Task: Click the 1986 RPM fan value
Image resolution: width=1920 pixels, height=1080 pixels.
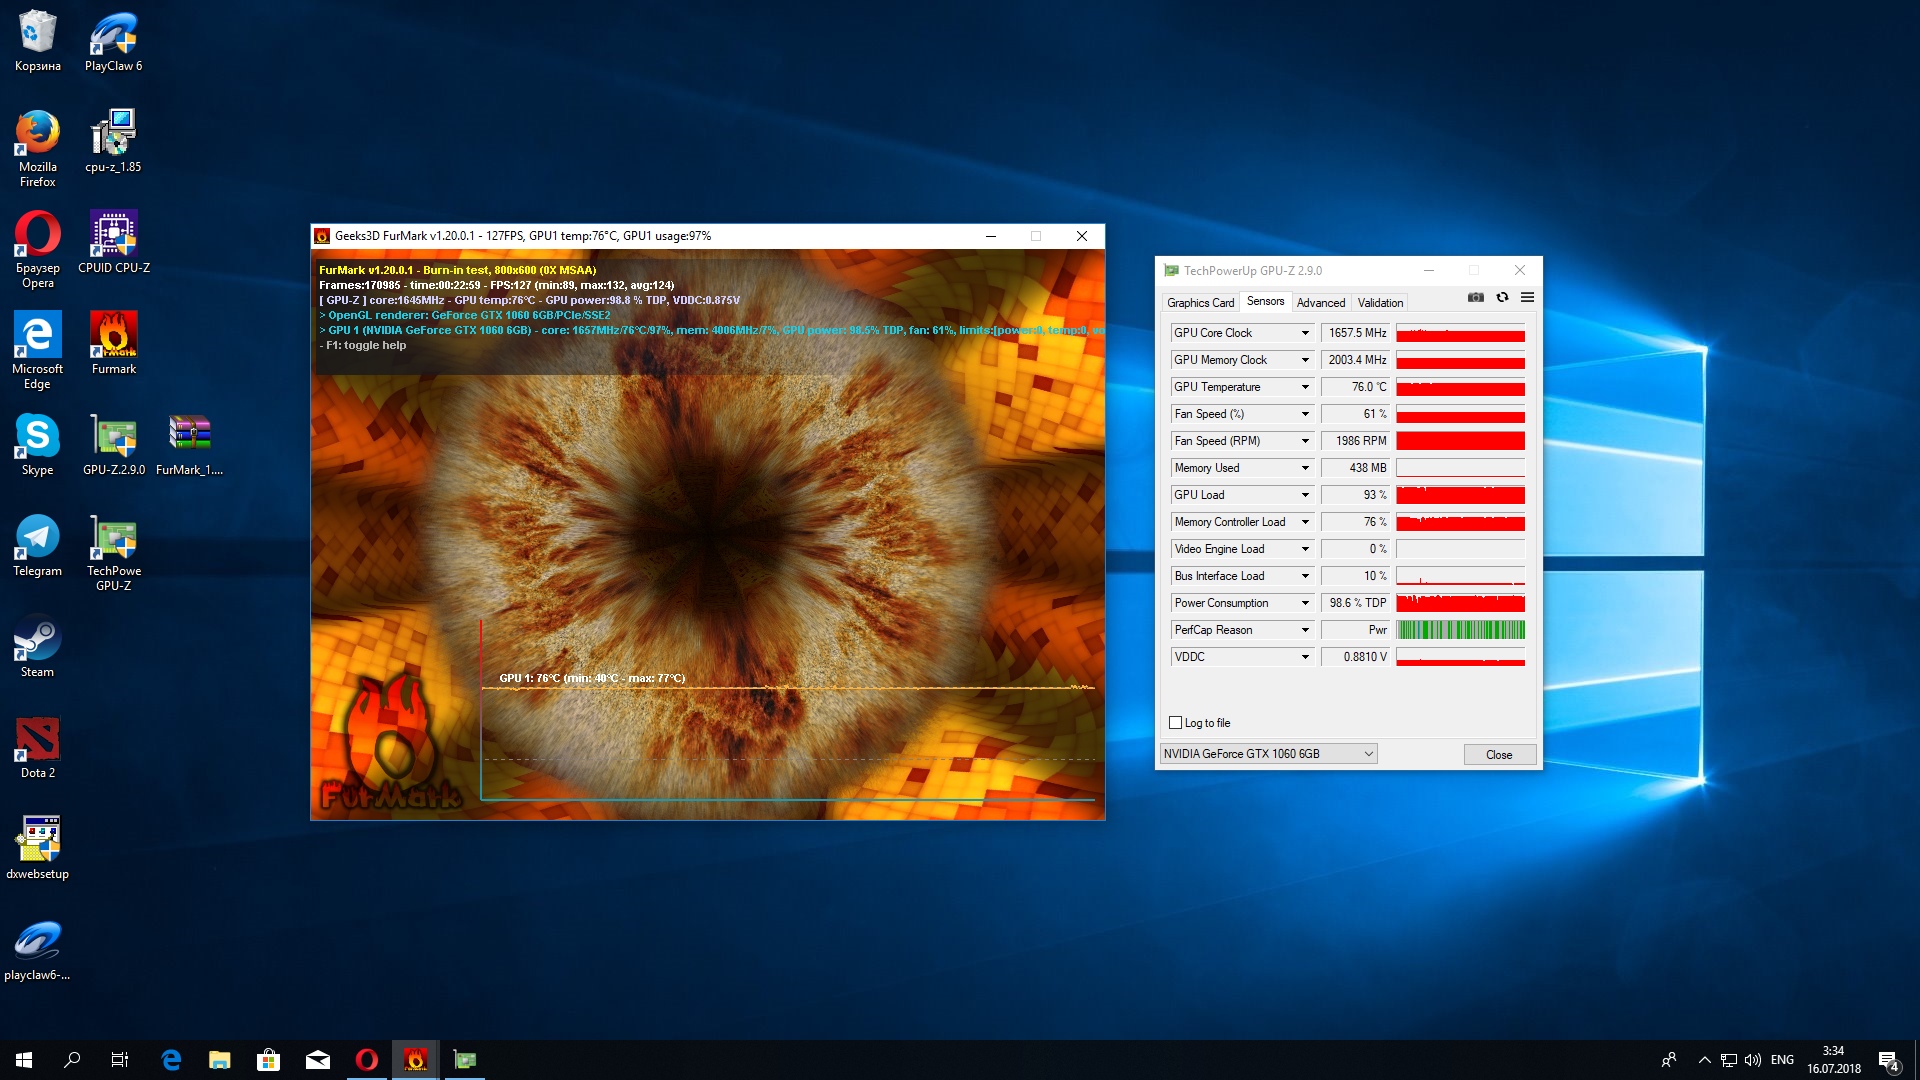Action: pos(1356,441)
